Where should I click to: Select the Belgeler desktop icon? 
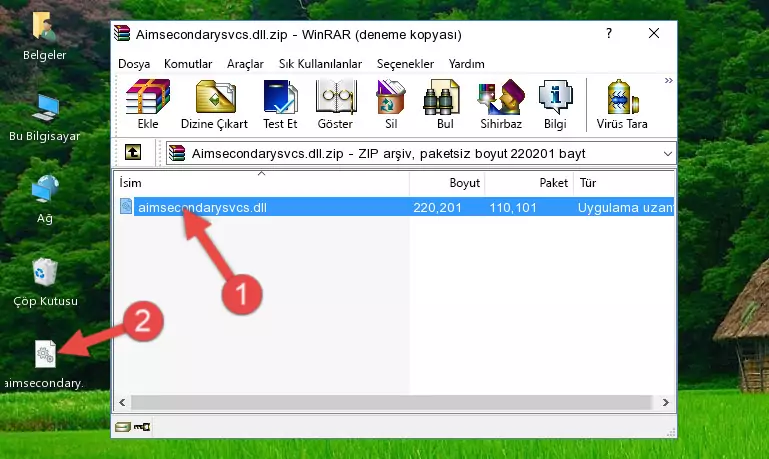pos(44,36)
